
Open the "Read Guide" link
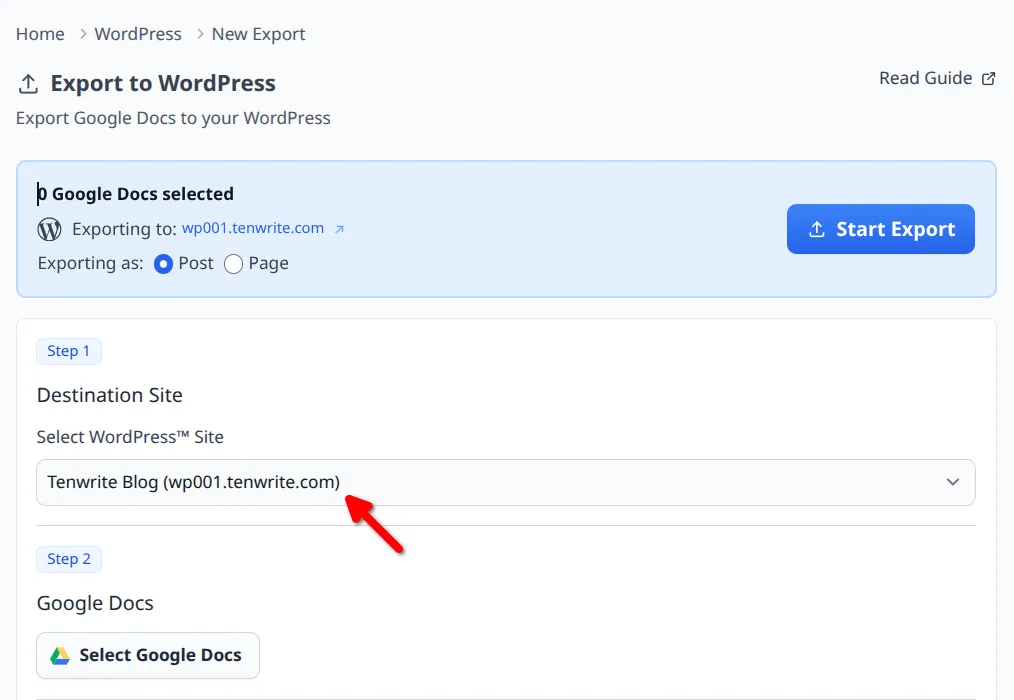924,77
